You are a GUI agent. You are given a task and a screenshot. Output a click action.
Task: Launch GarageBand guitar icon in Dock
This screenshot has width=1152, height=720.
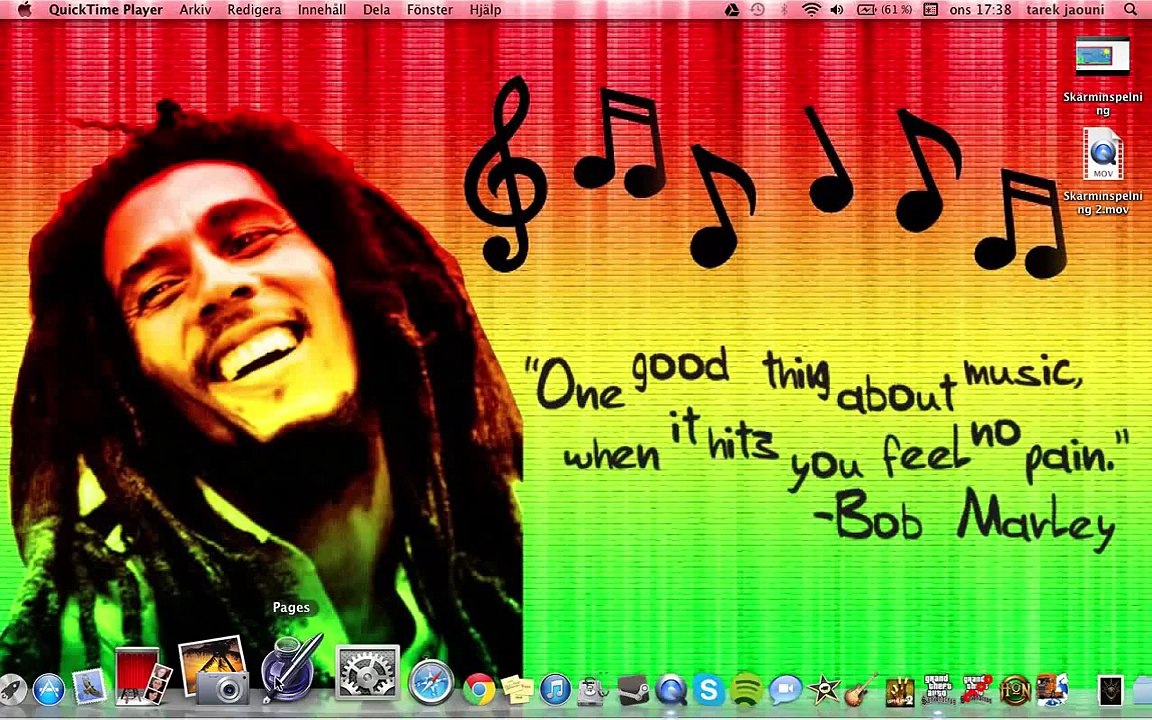click(861, 690)
